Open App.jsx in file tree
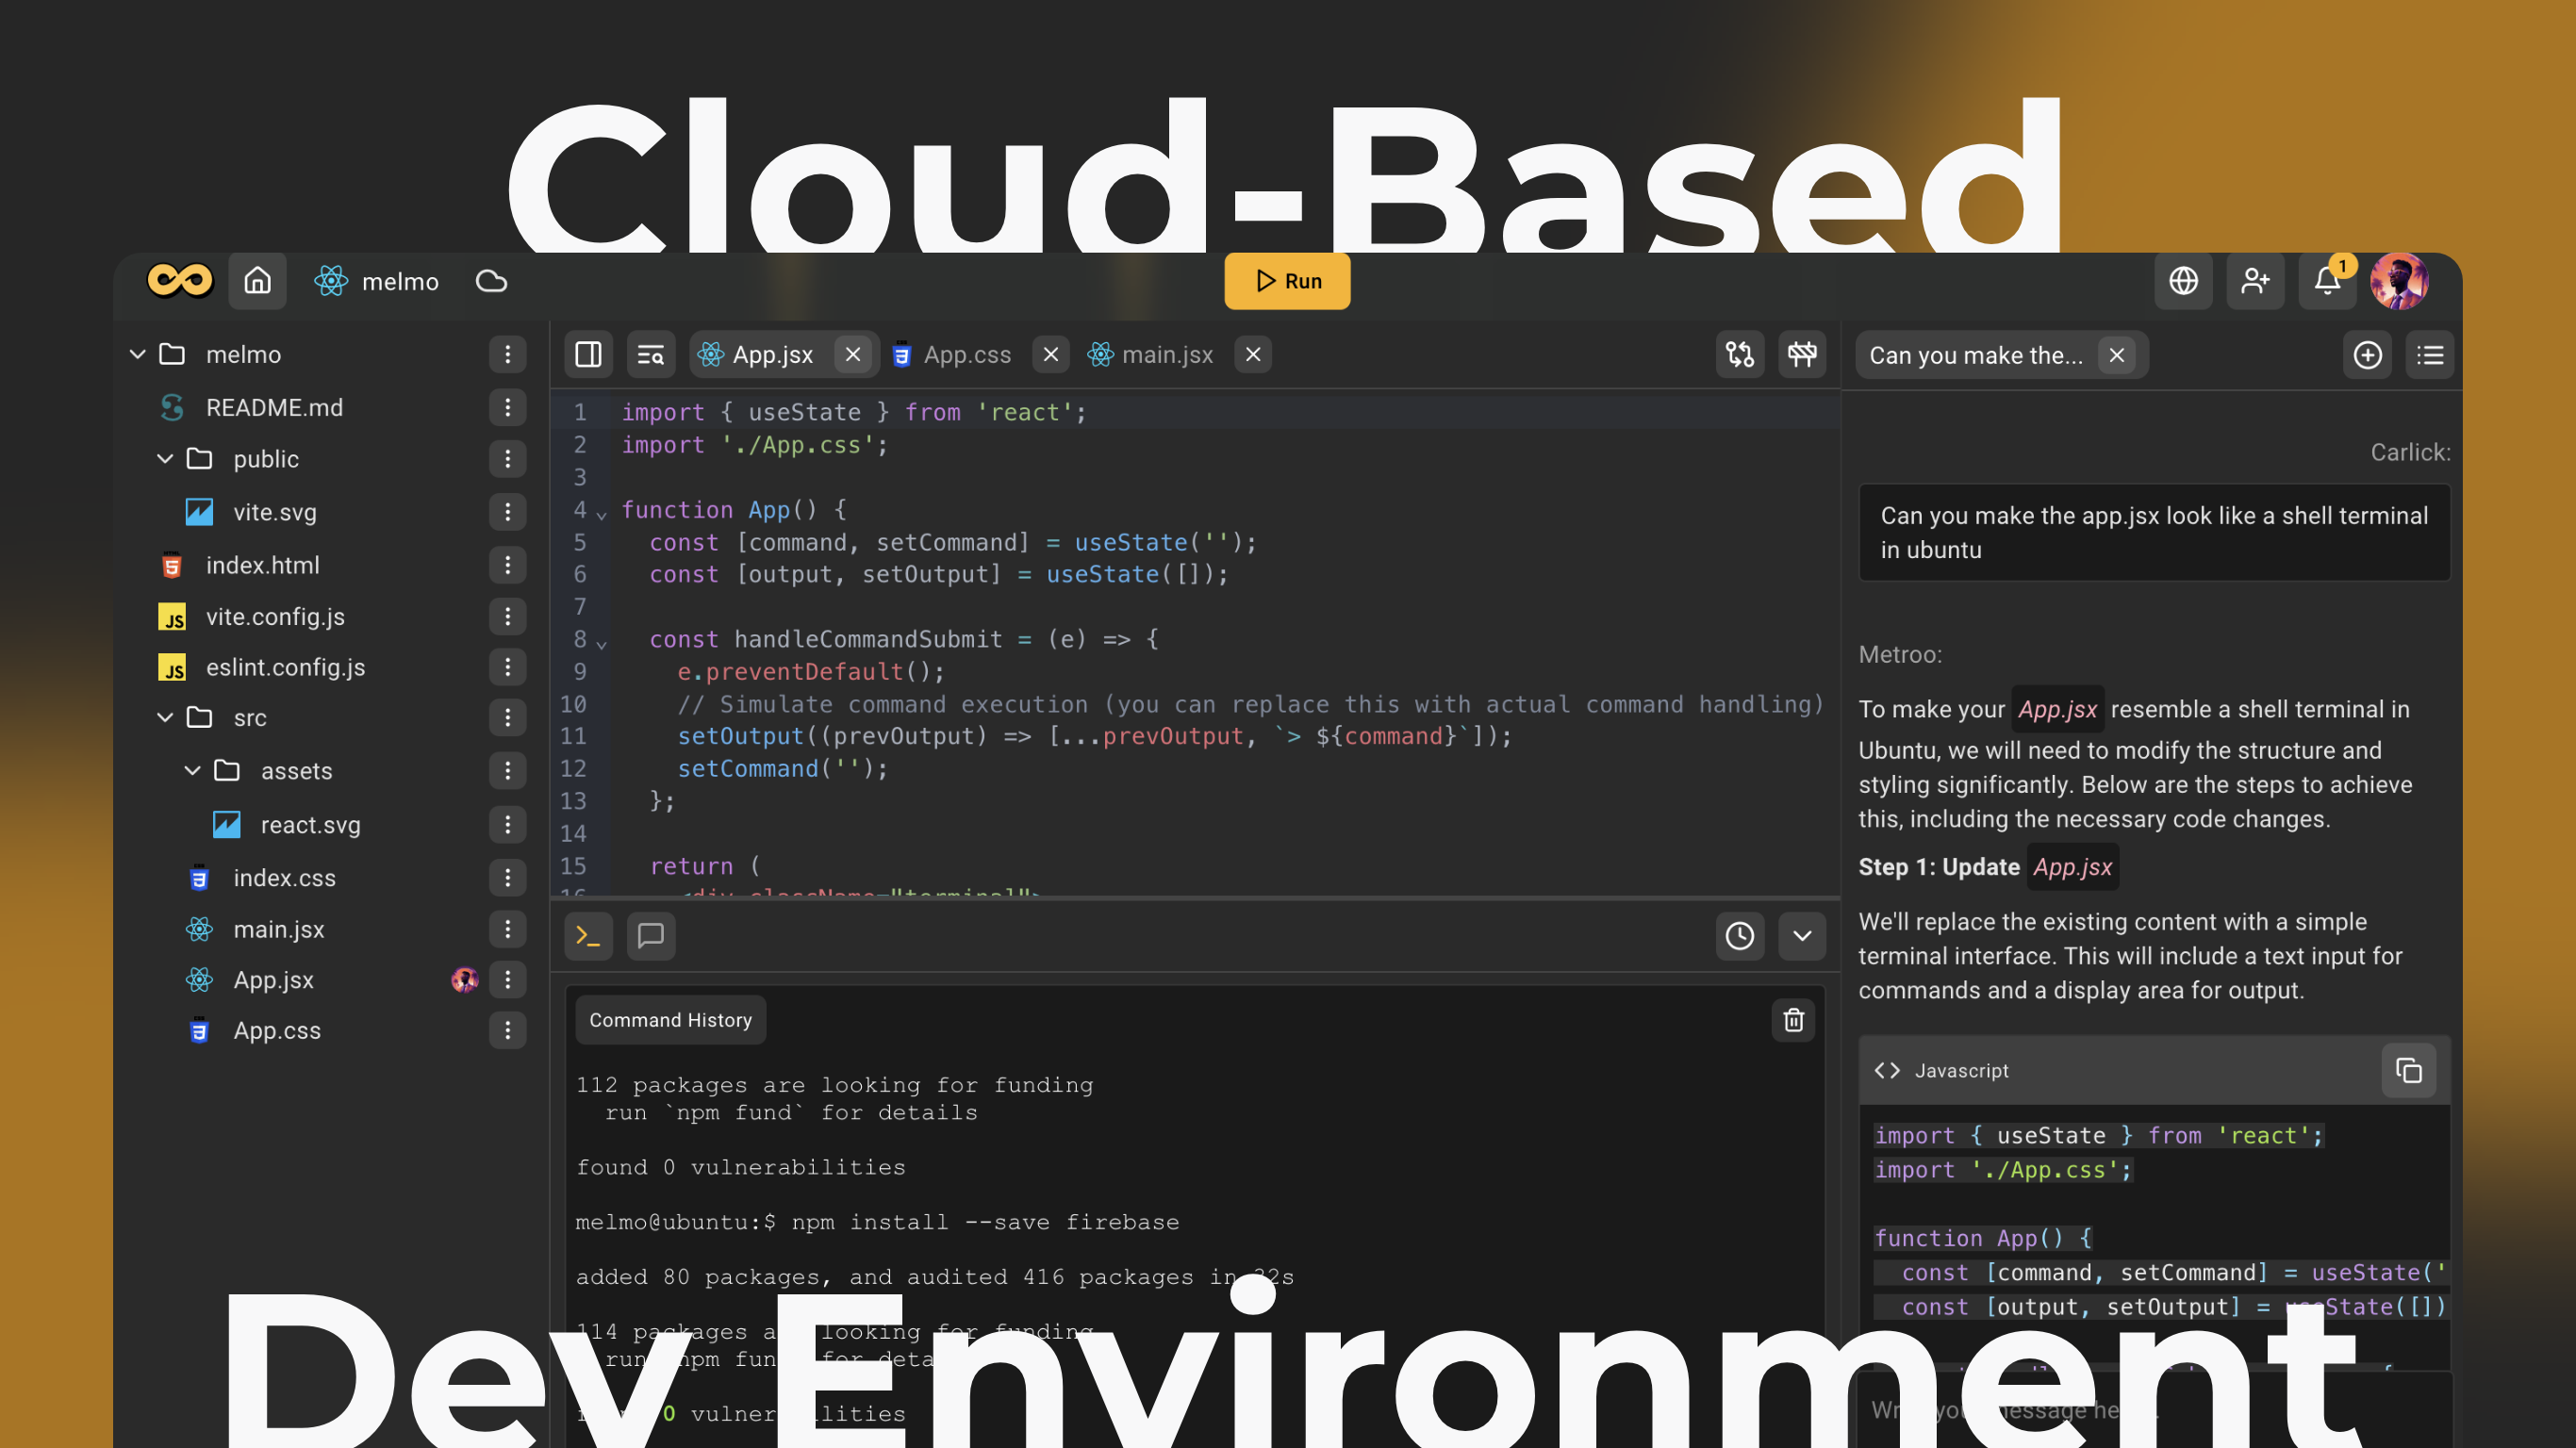The width and height of the screenshot is (2576, 1448). (x=273, y=980)
